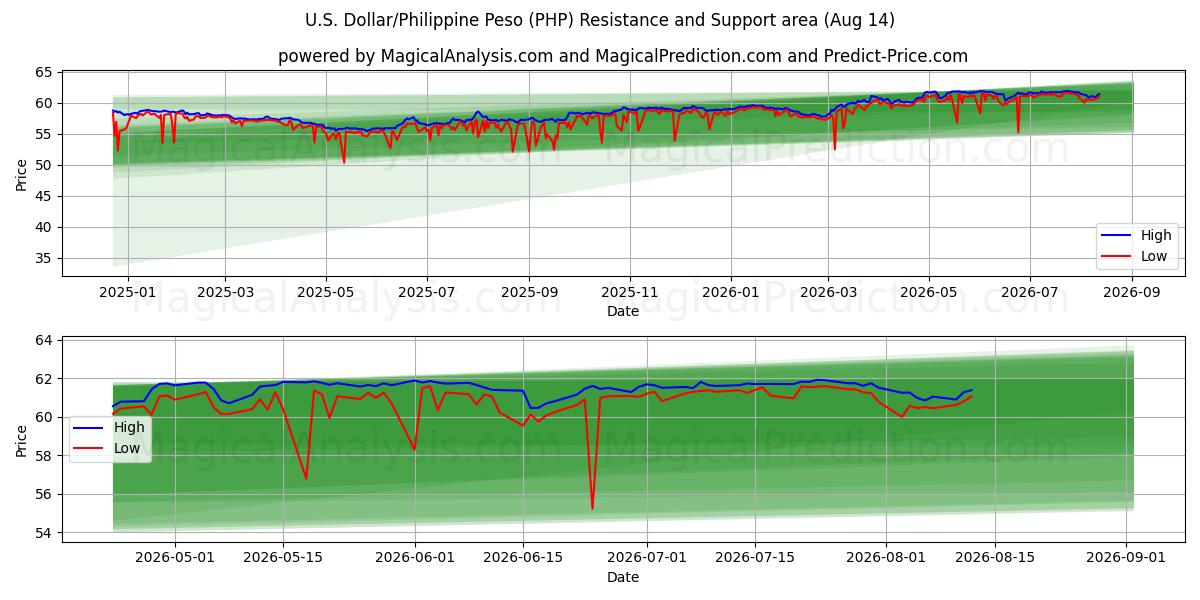Image resolution: width=1200 pixels, height=600 pixels.
Task: Click the '2026-05' tick label
Action: [929, 292]
